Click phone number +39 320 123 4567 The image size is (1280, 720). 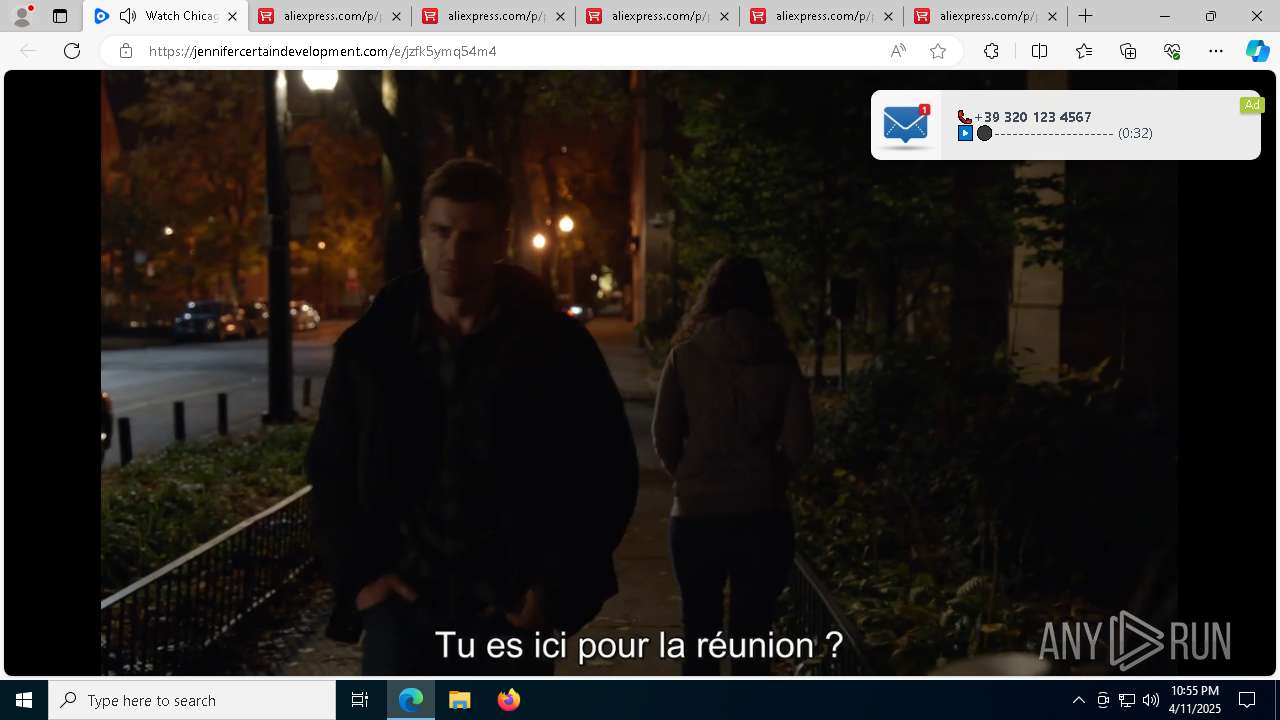(1033, 117)
